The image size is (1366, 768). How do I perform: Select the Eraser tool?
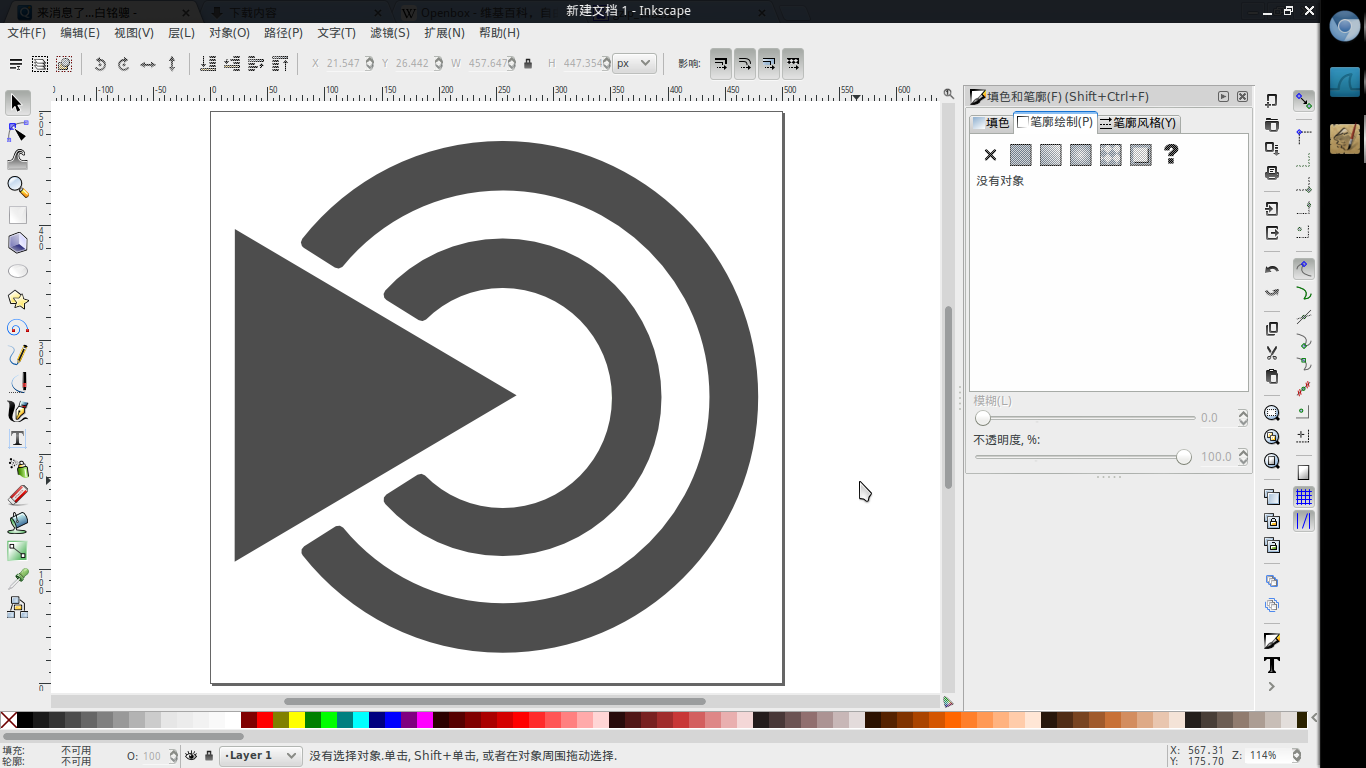pyautogui.click(x=17, y=495)
